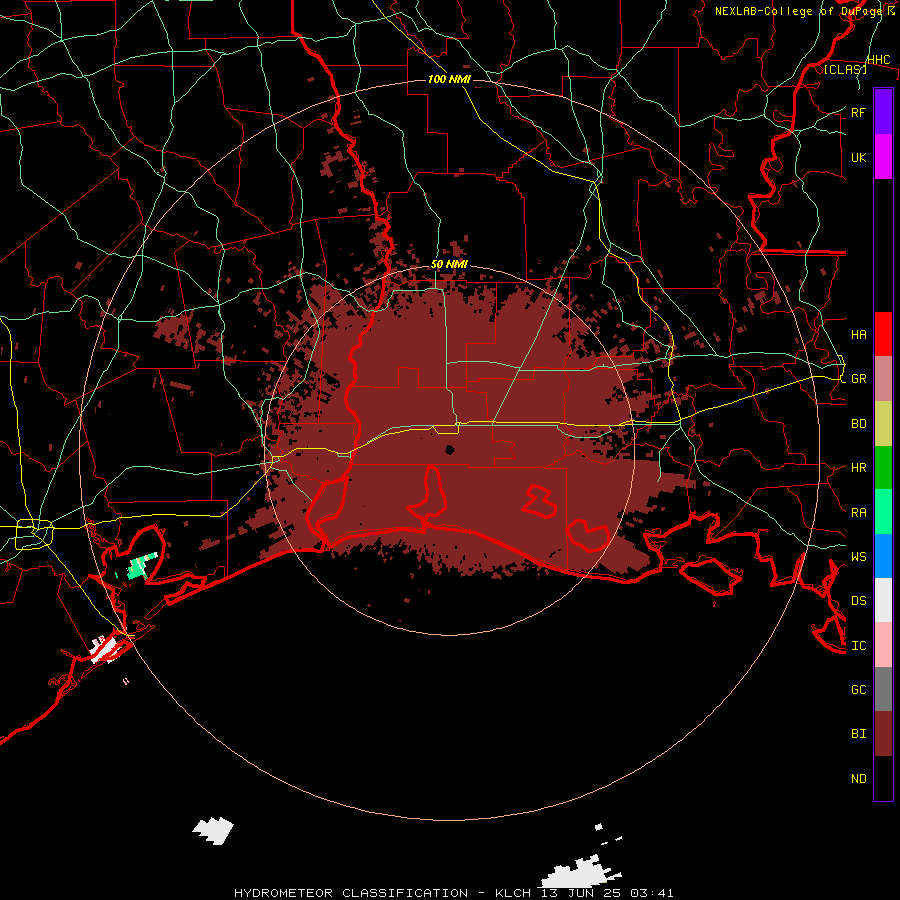Click the BI dark red legend swatch
The image size is (900, 900).
(x=883, y=734)
